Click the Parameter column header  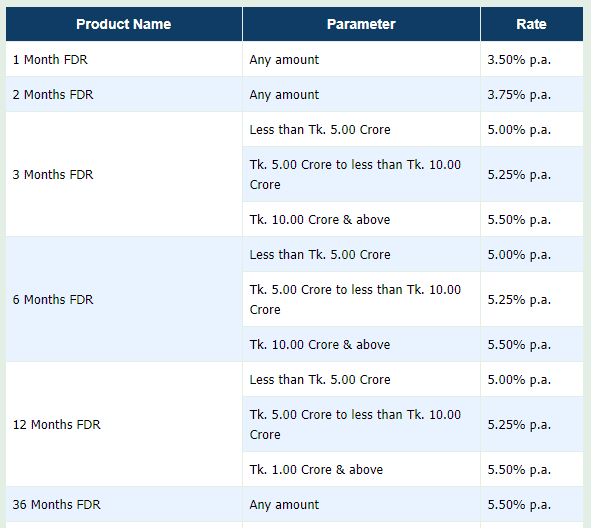(361, 24)
